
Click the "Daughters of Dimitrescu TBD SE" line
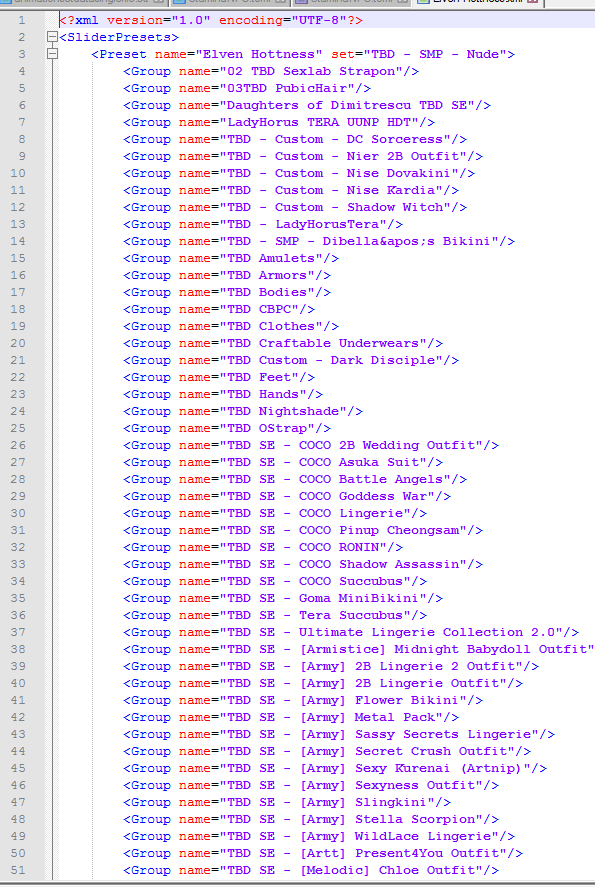(307, 105)
